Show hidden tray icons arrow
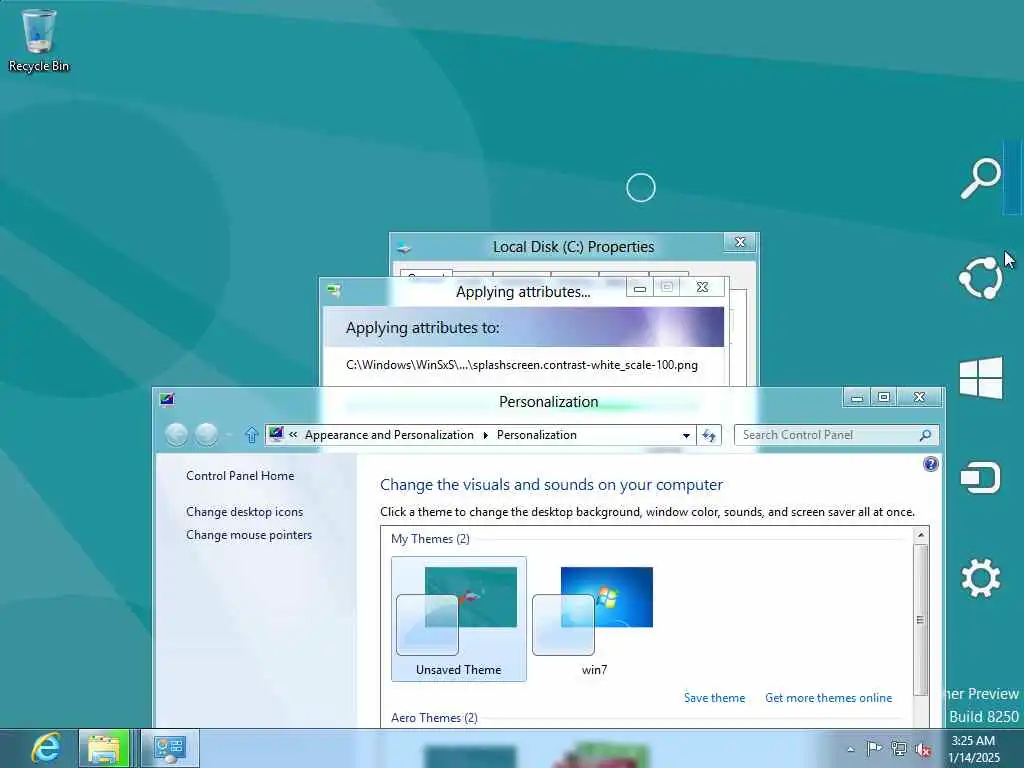The width and height of the screenshot is (1024, 768). (850, 749)
